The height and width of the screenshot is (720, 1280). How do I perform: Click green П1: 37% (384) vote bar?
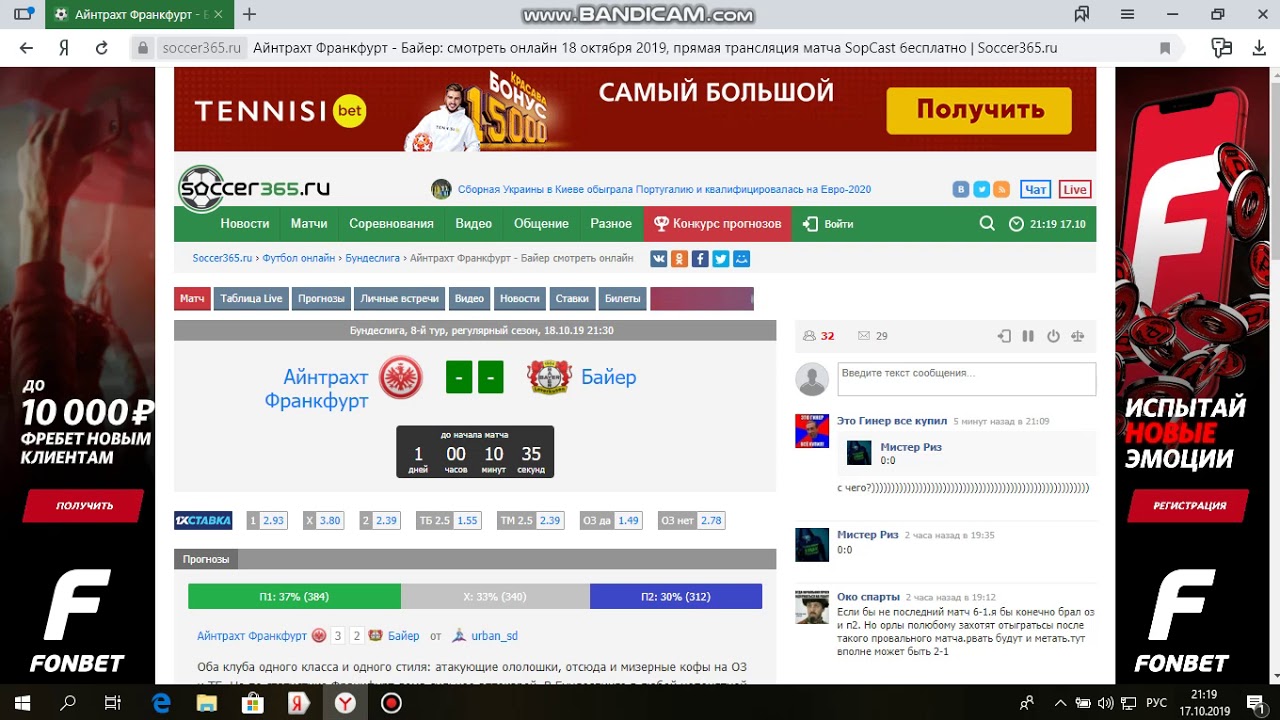[x=294, y=597]
